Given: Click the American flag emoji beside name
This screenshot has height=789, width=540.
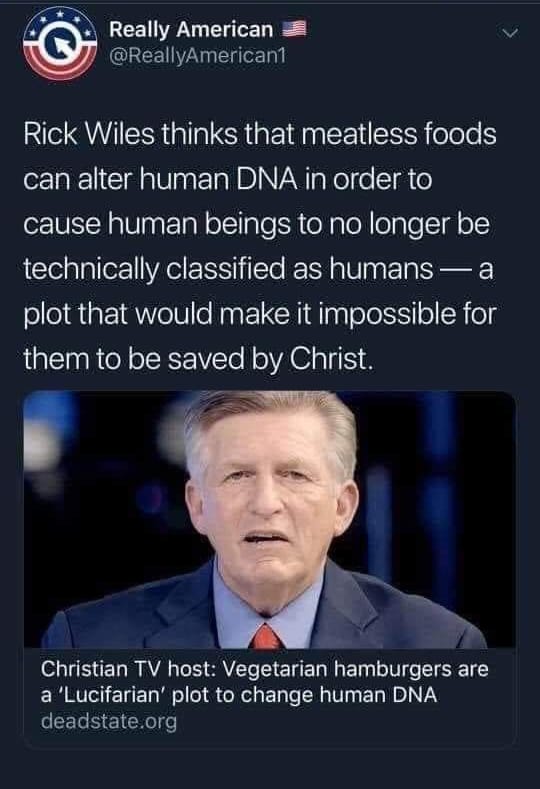Looking at the screenshot, I should (x=294, y=29).
